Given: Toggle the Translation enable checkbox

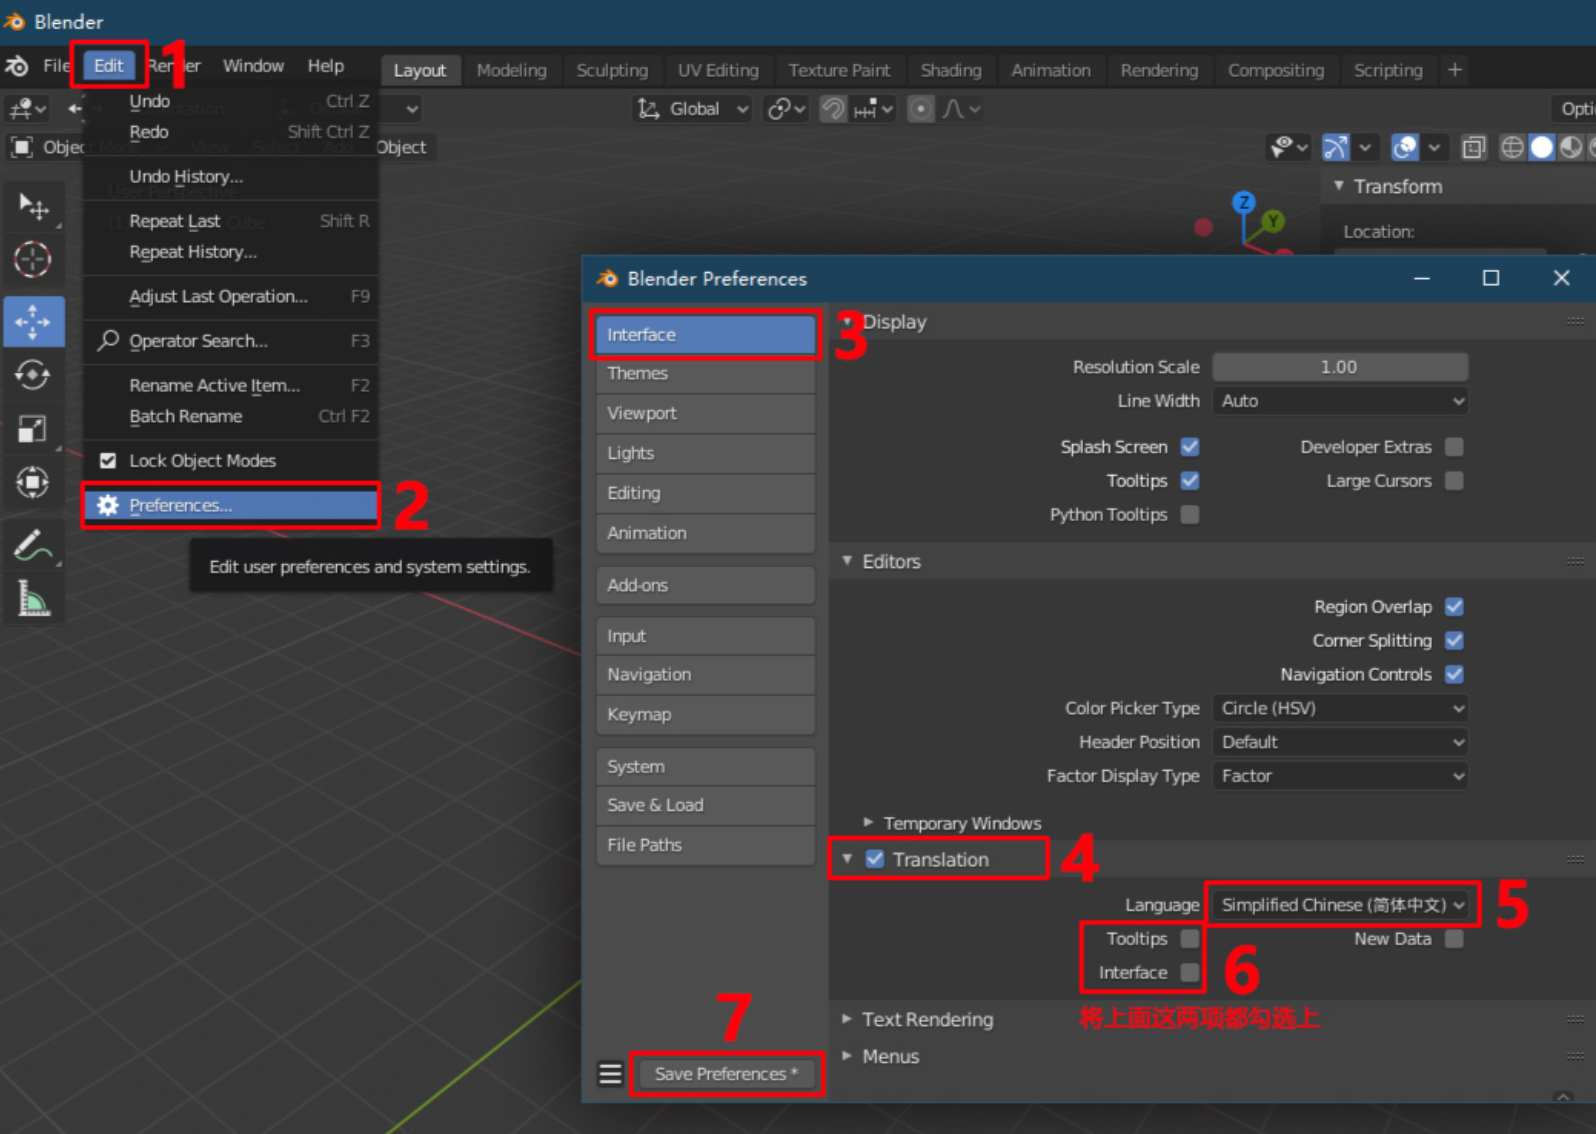Looking at the screenshot, I should click(x=875, y=860).
